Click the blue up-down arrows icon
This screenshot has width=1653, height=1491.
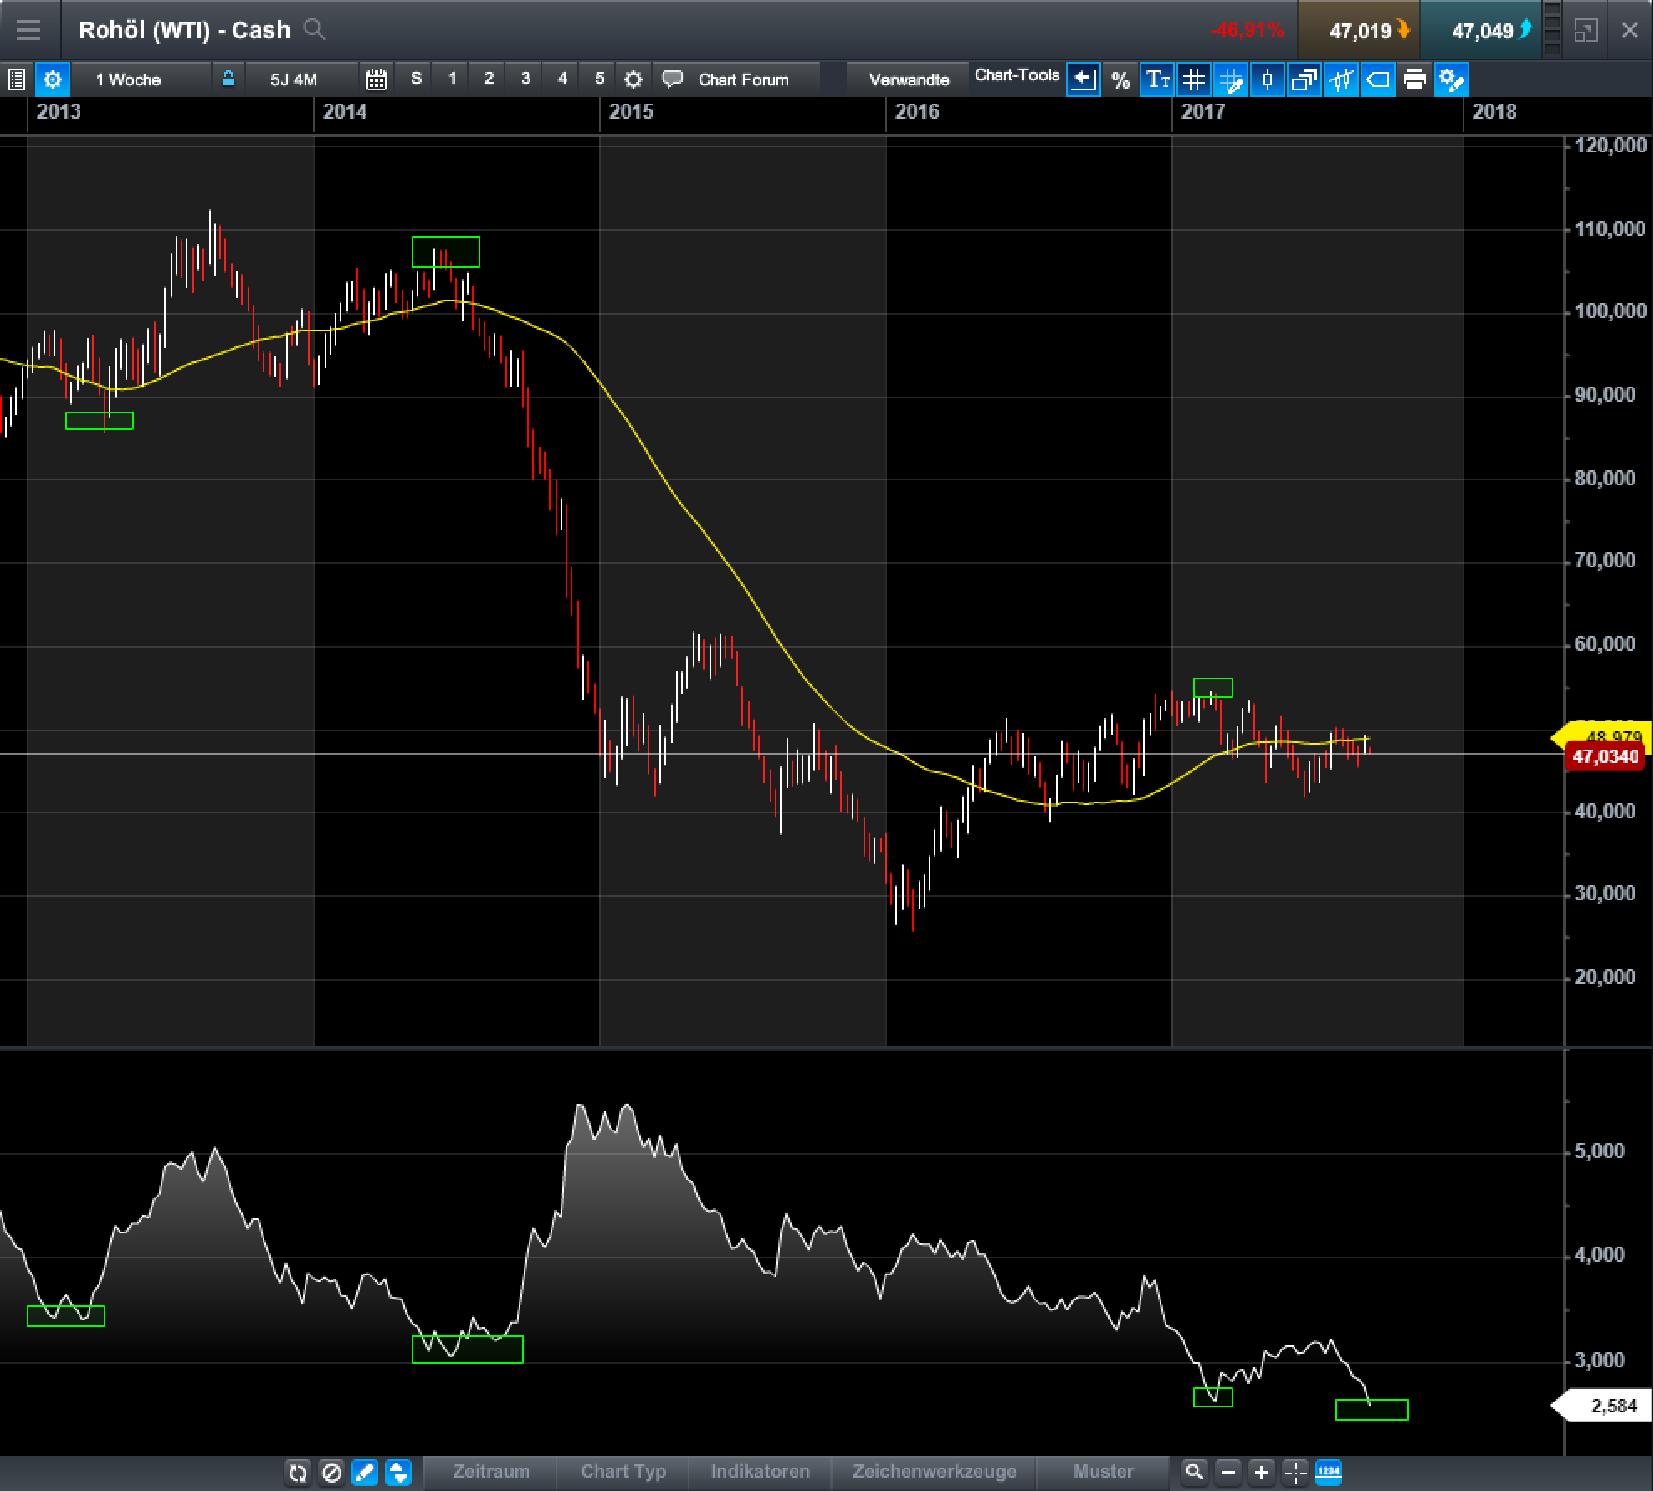[x=399, y=1471]
